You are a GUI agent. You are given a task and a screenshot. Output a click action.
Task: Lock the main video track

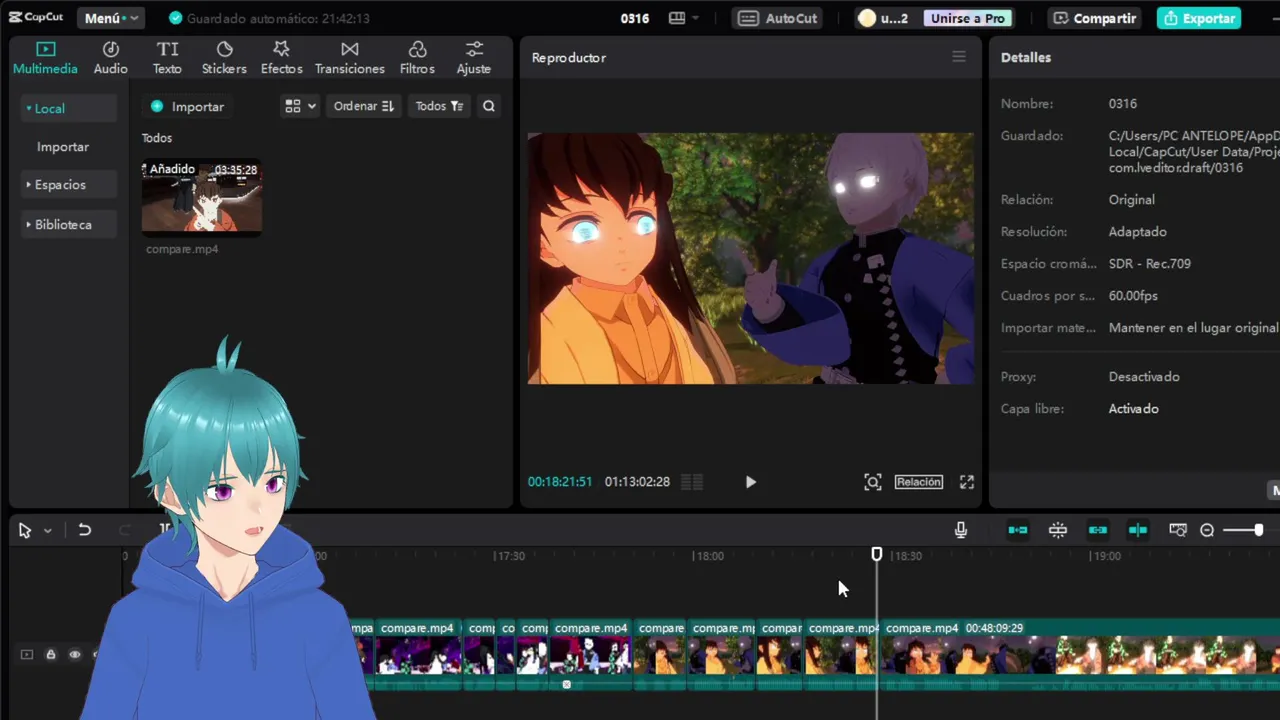51,655
